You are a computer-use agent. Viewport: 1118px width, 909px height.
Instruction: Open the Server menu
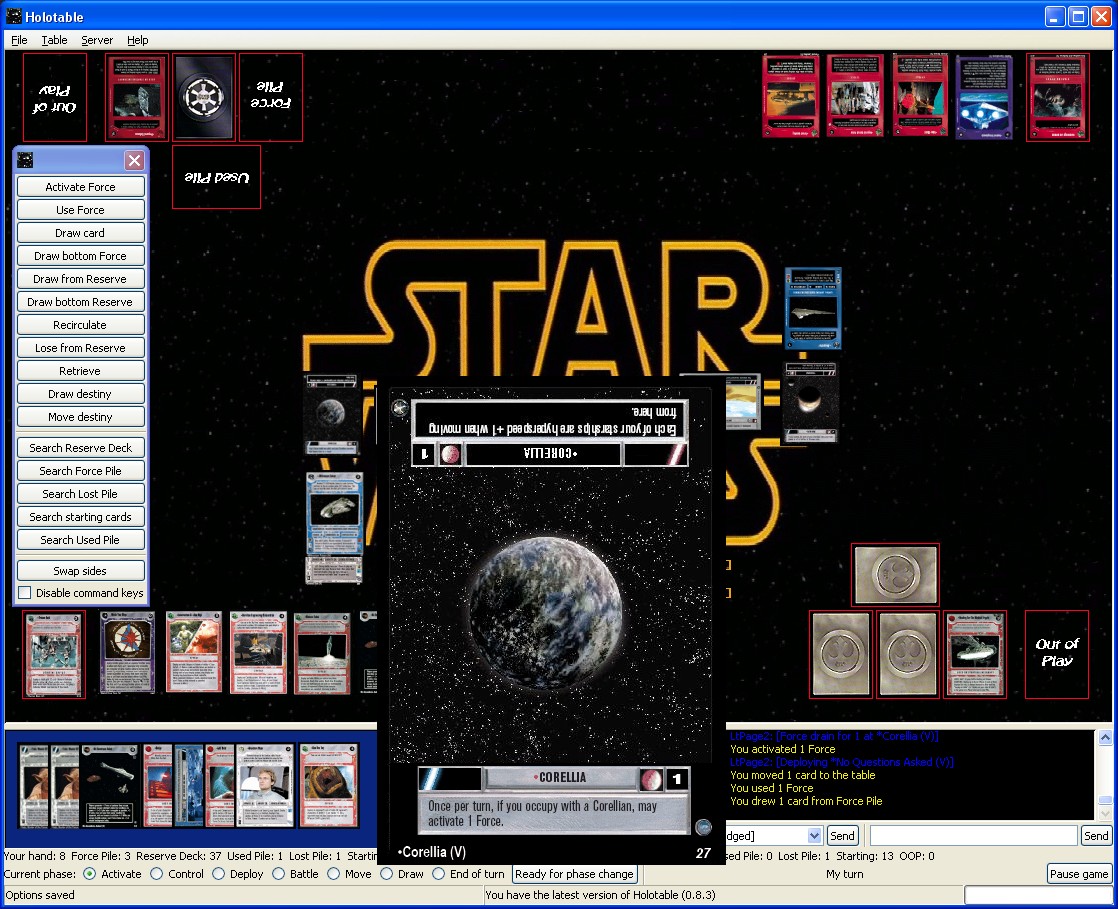[97, 40]
